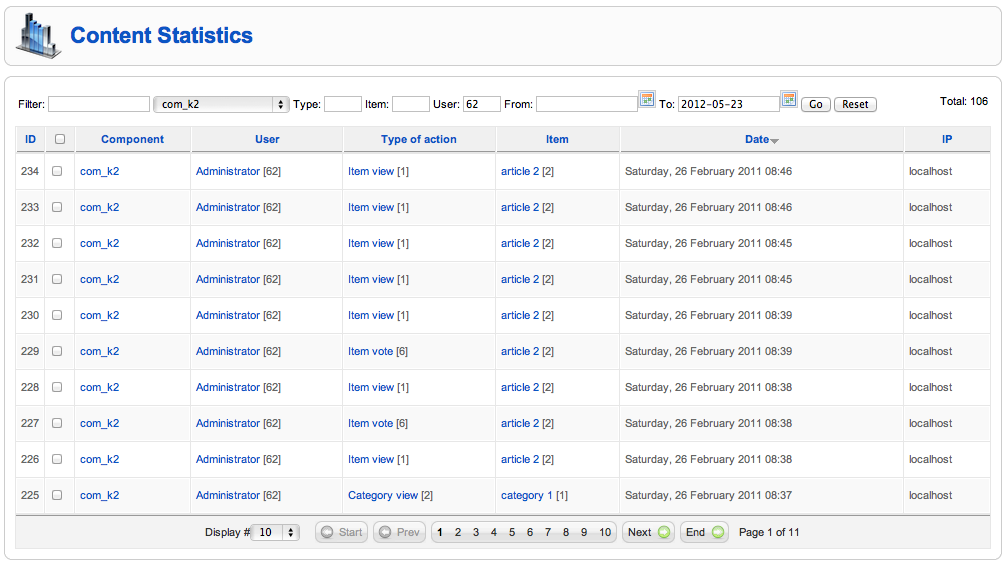The width and height of the screenshot is (1008, 564).
Task: Change the Display # per-page dropdown
Action: 275,532
